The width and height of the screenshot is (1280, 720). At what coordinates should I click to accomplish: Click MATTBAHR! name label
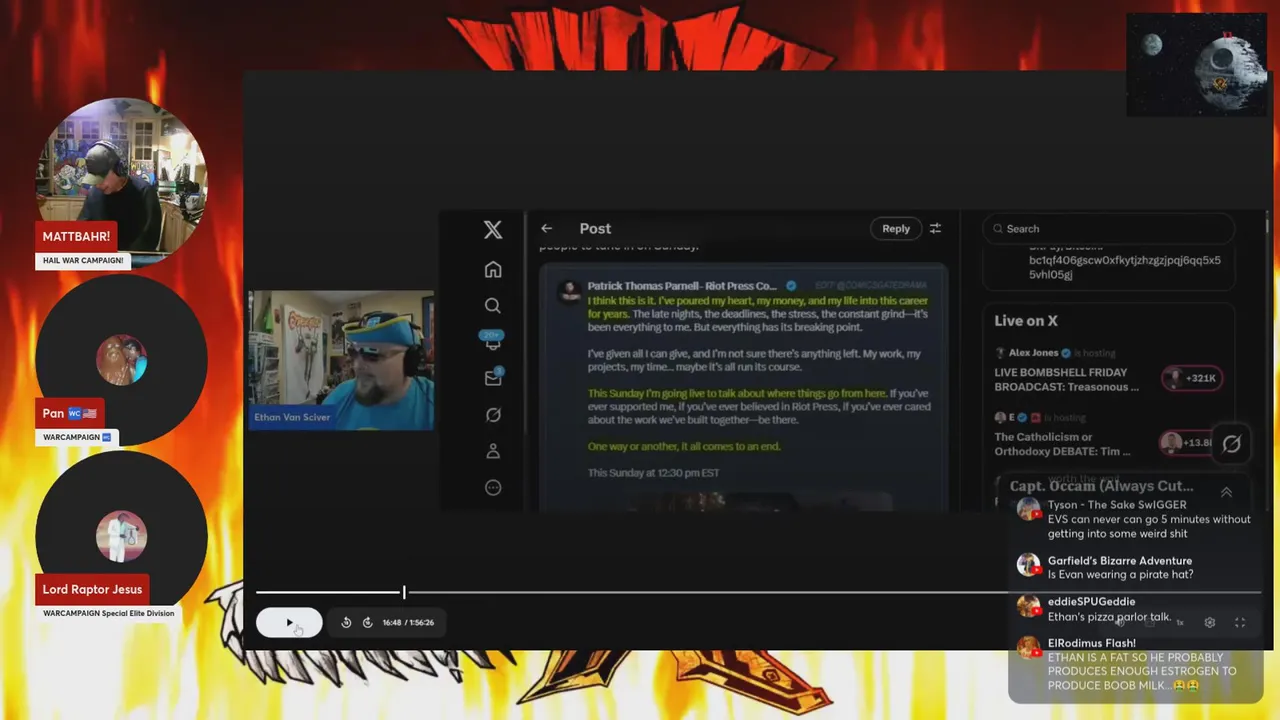[77, 237]
